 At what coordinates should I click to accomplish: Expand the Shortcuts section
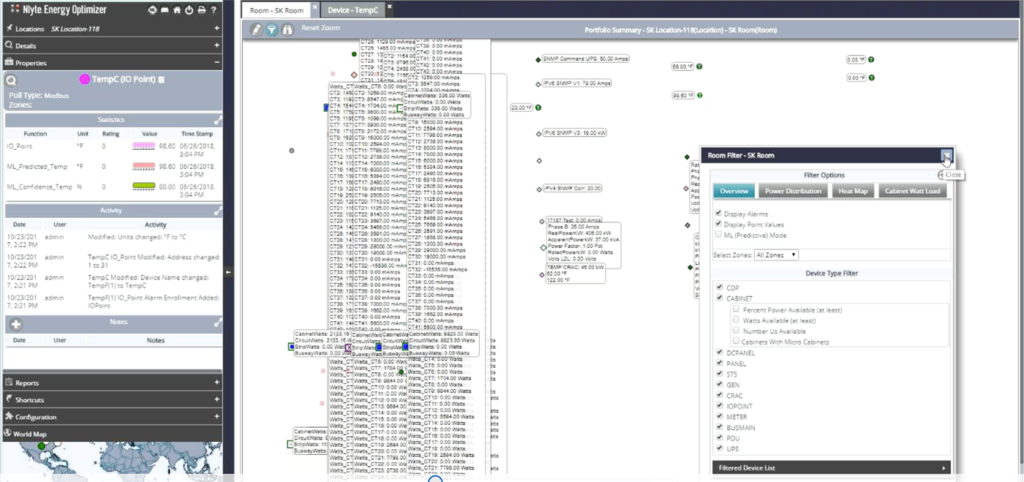pos(216,400)
